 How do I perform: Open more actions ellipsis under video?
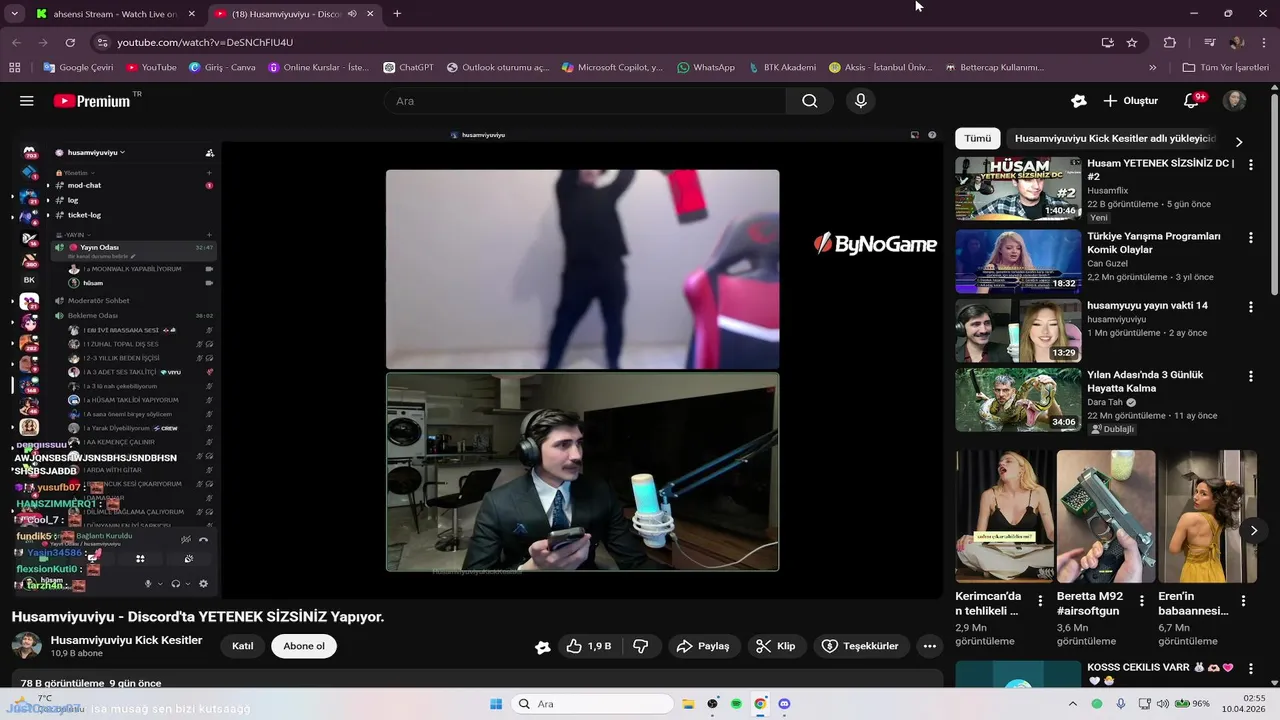click(x=930, y=646)
